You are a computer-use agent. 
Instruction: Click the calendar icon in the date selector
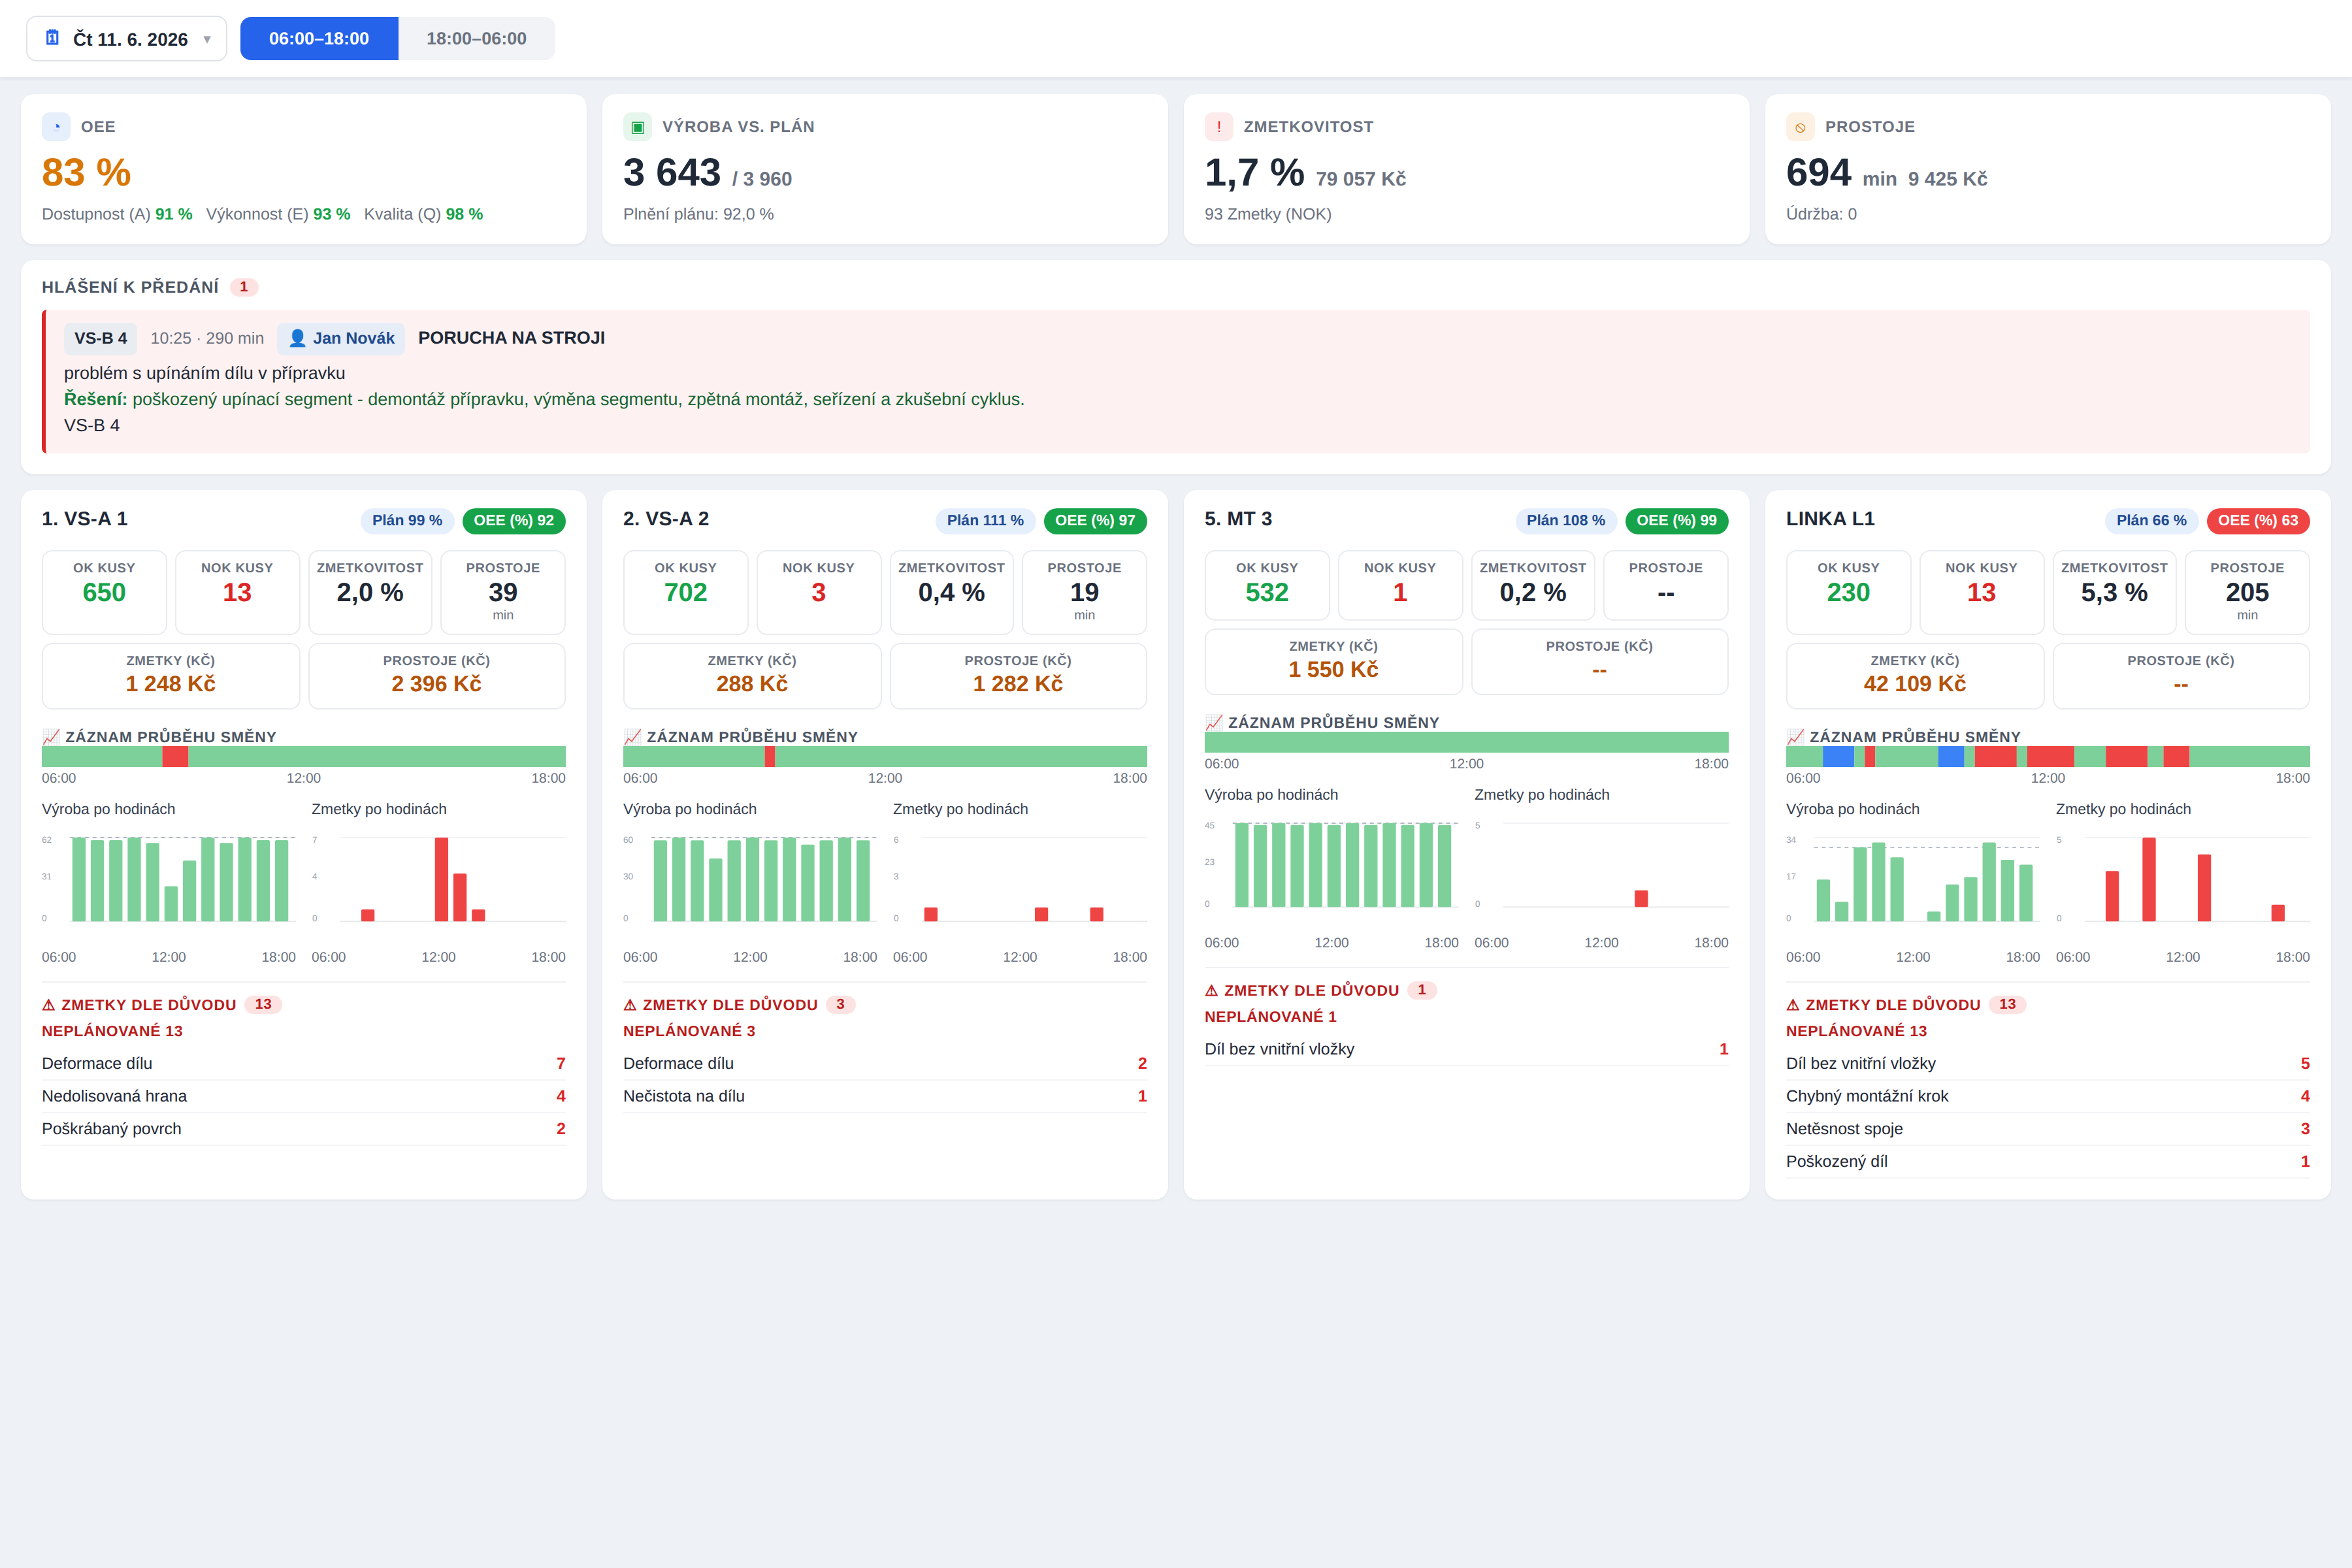coord(53,38)
